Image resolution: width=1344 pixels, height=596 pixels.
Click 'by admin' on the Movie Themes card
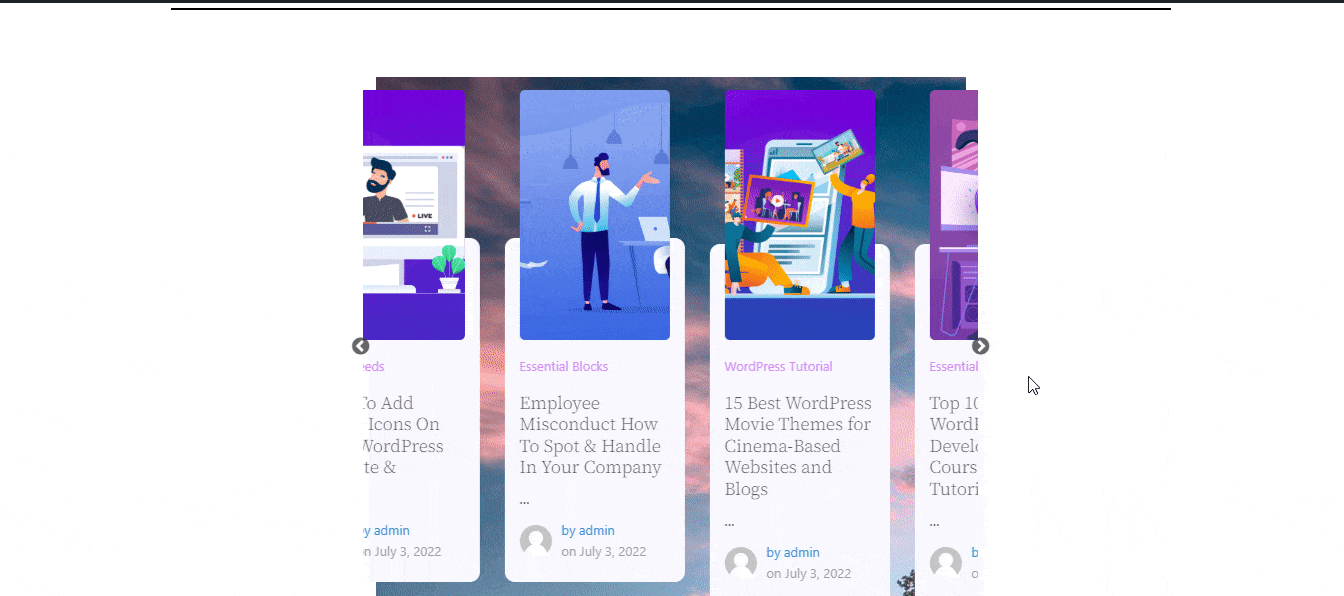pyautogui.click(x=793, y=553)
